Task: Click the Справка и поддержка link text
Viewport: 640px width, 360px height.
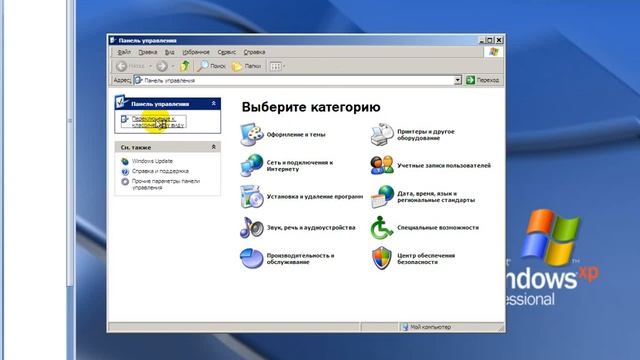Action: click(x=160, y=171)
